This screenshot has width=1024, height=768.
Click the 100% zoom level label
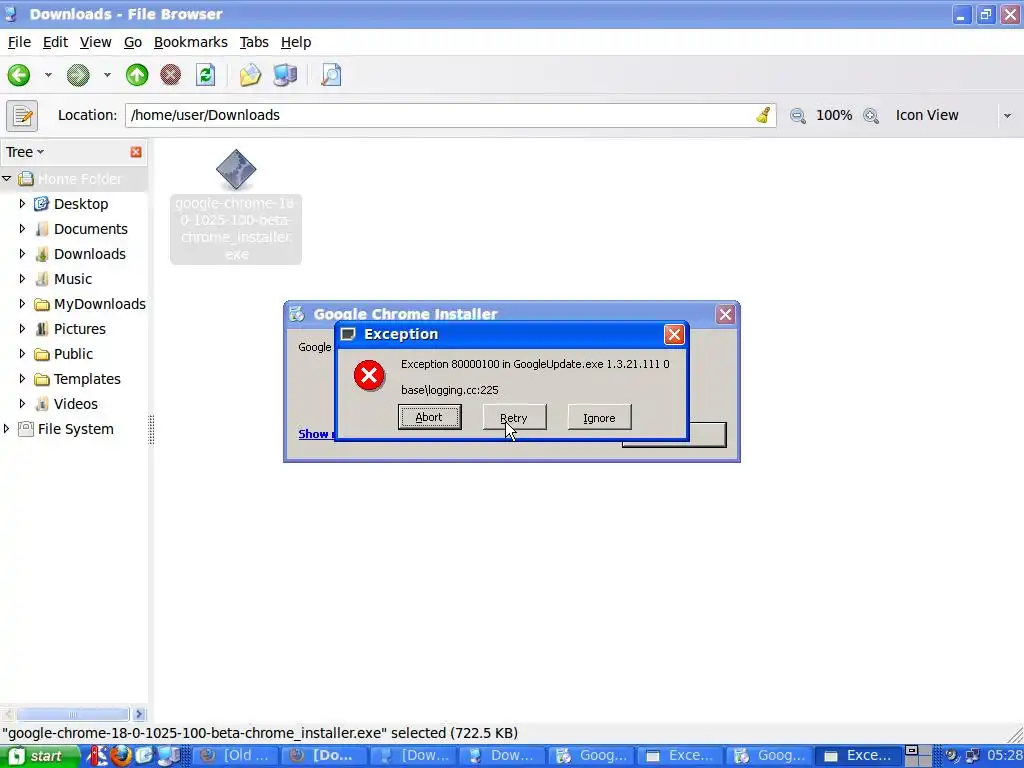click(x=834, y=116)
